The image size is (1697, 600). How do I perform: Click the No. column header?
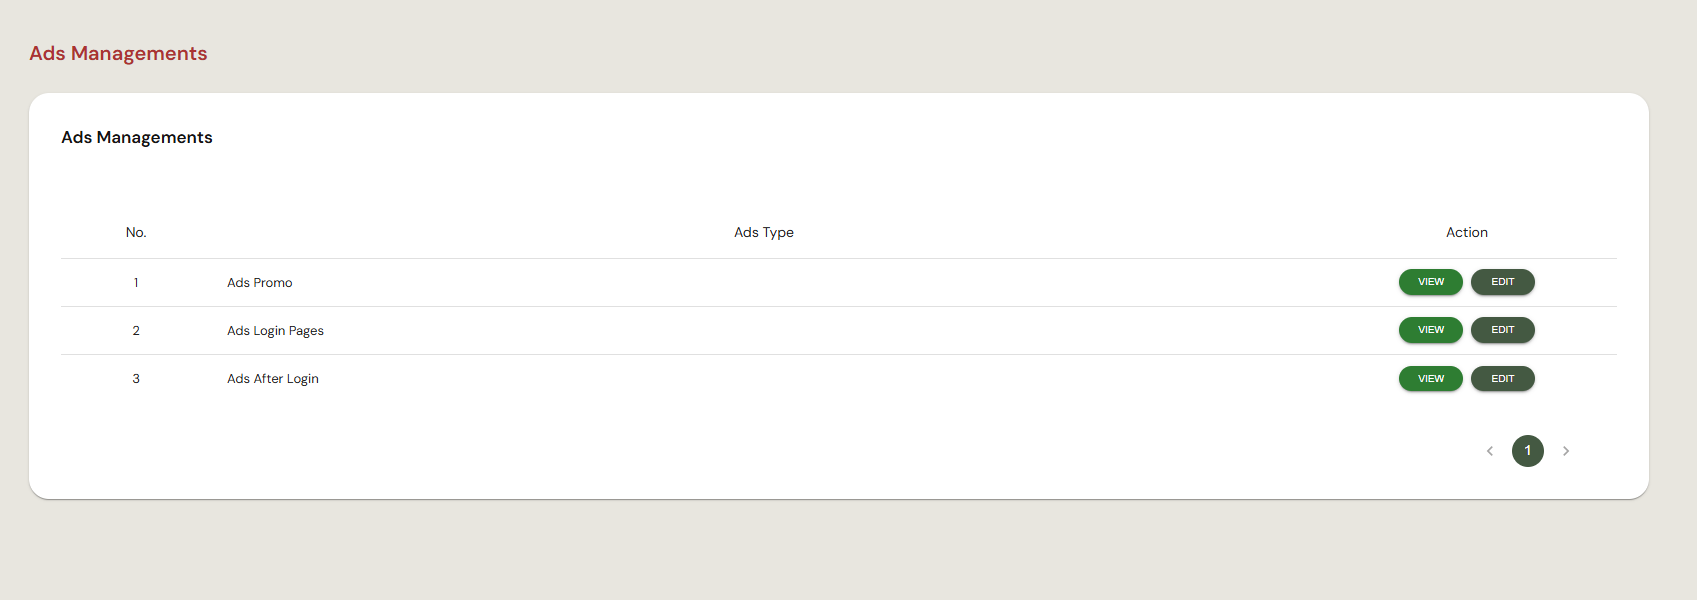136,232
